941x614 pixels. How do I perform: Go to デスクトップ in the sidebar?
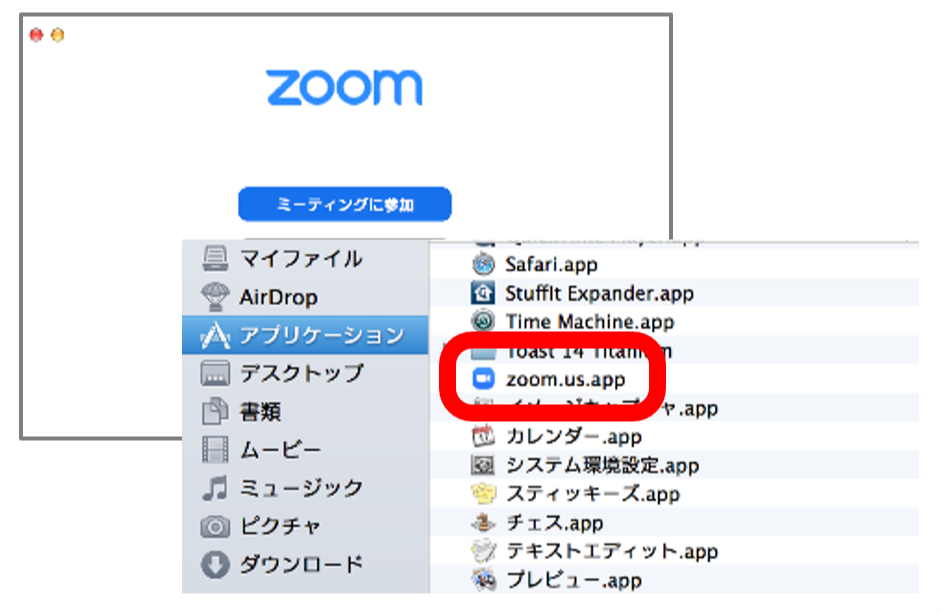305,373
